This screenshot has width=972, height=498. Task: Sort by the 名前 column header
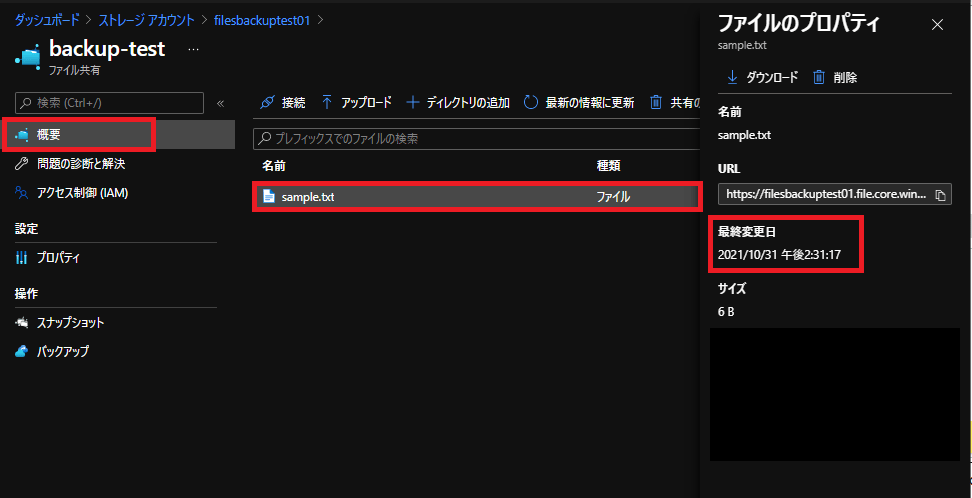pyautogui.click(x=273, y=166)
